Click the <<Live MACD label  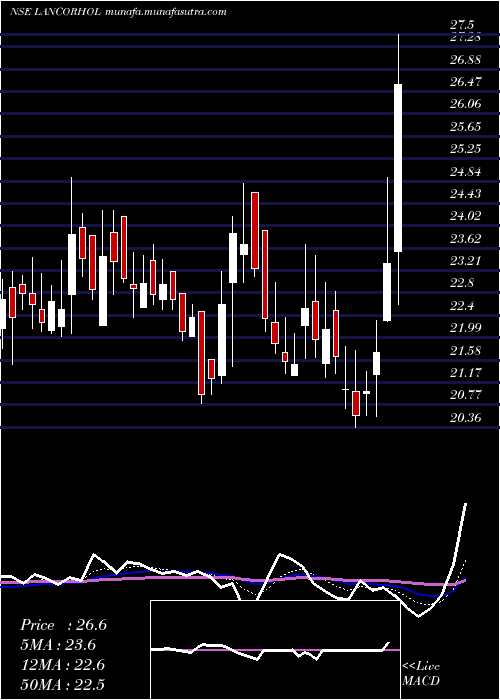click(421, 674)
